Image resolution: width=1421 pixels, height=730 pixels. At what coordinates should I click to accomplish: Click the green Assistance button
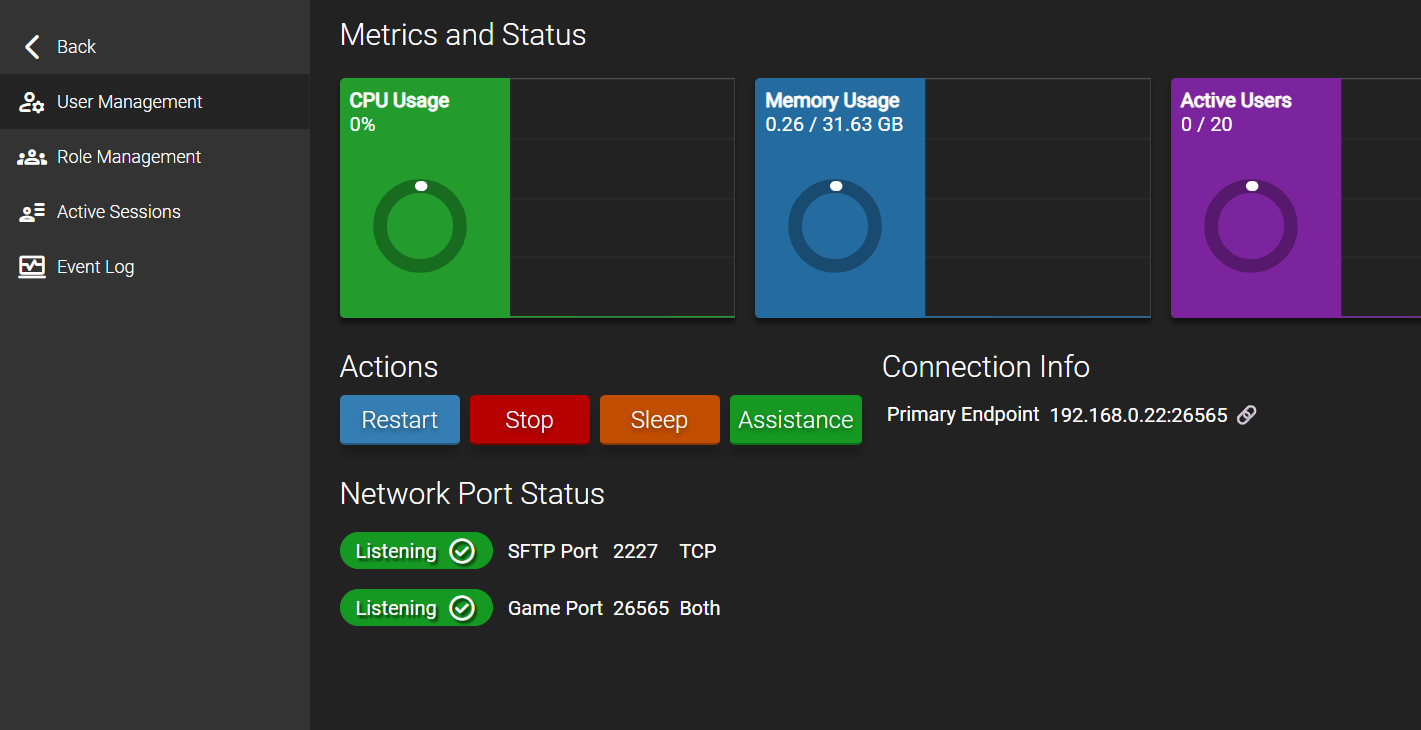click(796, 420)
